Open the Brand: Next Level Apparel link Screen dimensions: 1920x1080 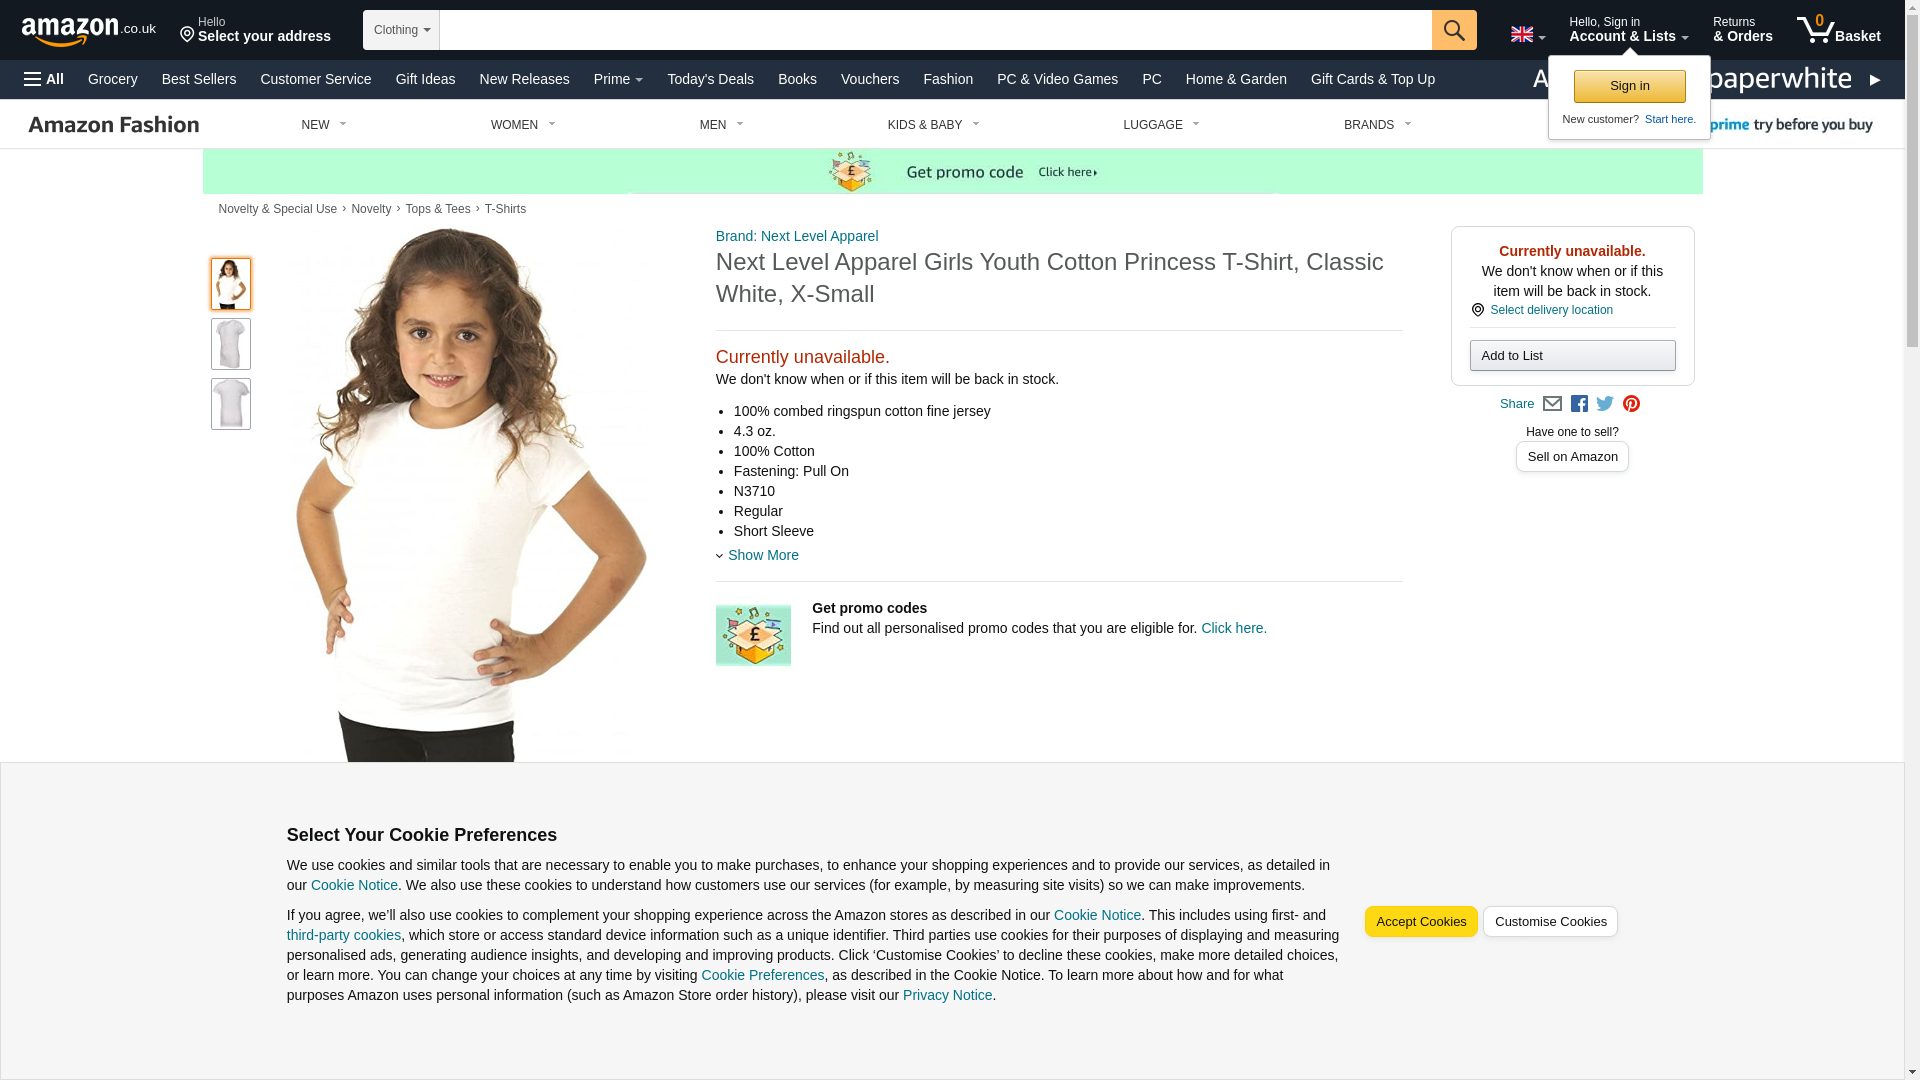[797, 236]
